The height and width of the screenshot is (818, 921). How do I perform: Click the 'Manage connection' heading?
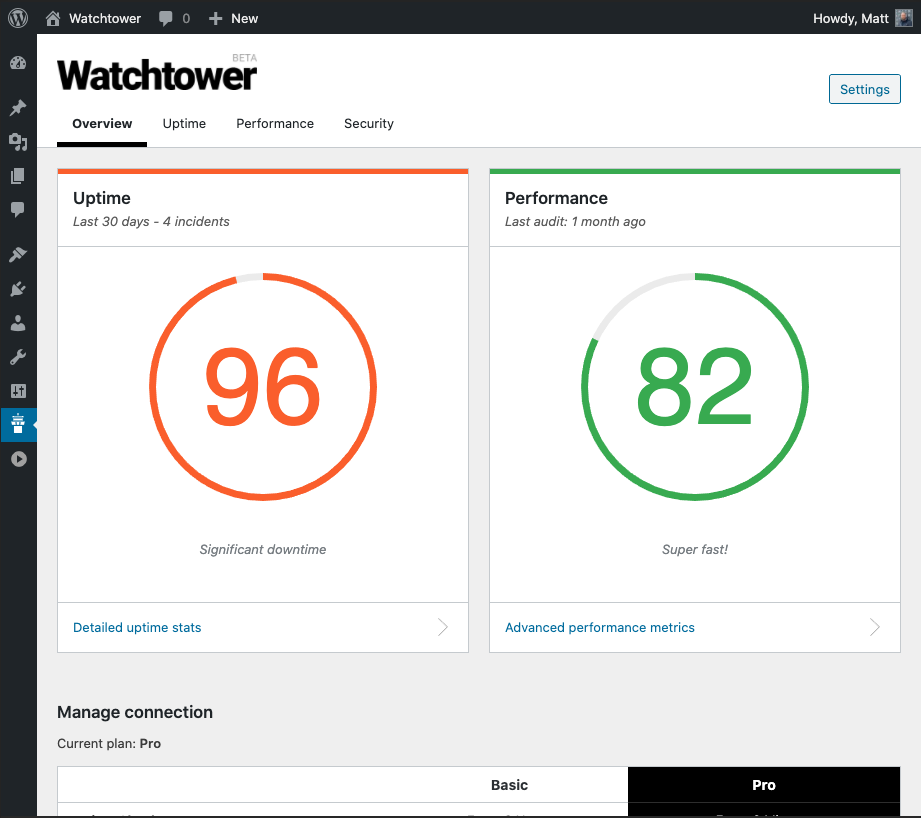click(135, 712)
